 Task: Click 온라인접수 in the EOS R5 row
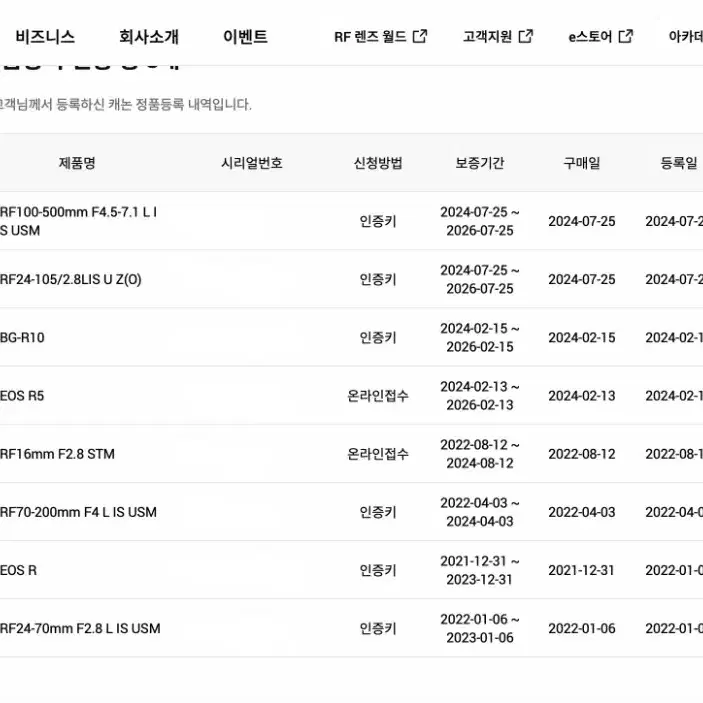pos(378,396)
